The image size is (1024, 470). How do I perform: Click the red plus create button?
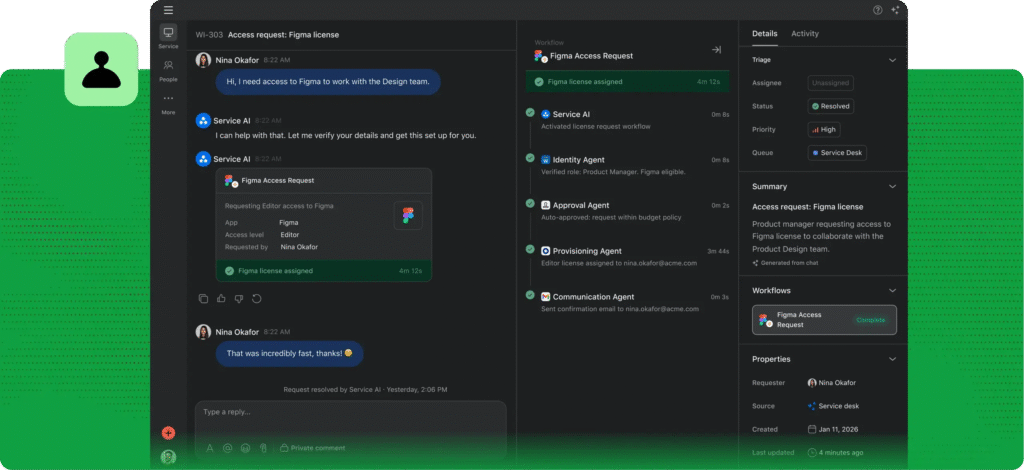pos(168,433)
